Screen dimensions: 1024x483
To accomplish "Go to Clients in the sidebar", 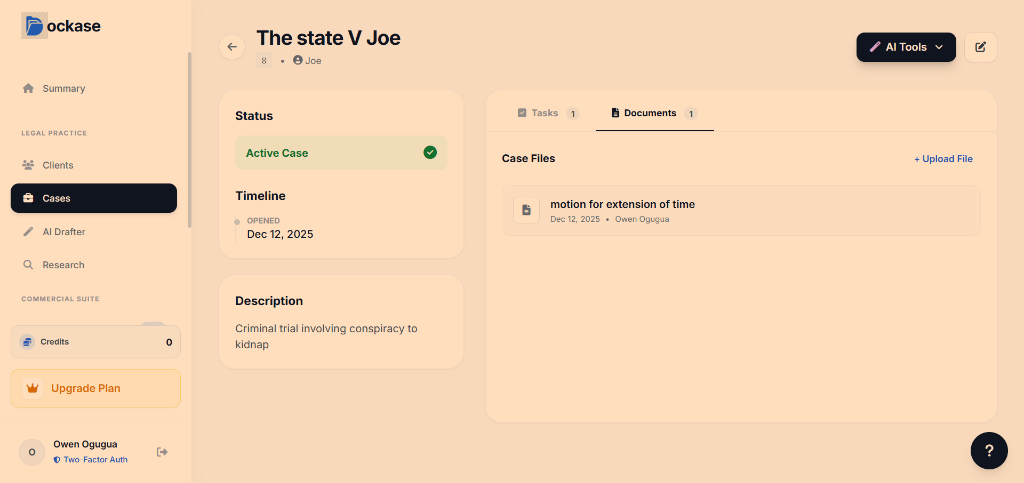I will pos(57,165).
